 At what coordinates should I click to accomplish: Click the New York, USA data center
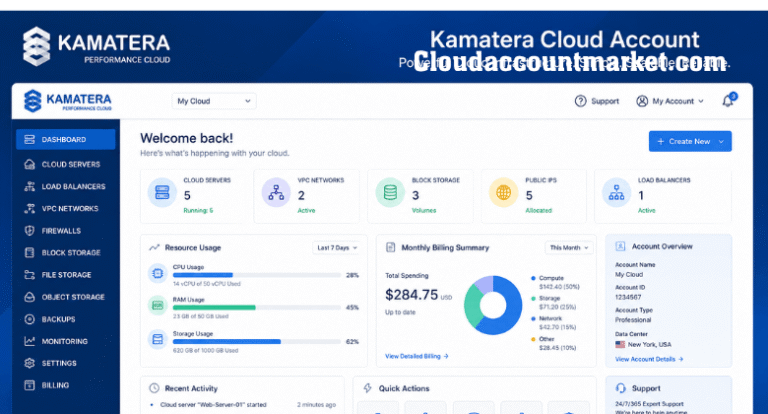[x=643, y=344]
